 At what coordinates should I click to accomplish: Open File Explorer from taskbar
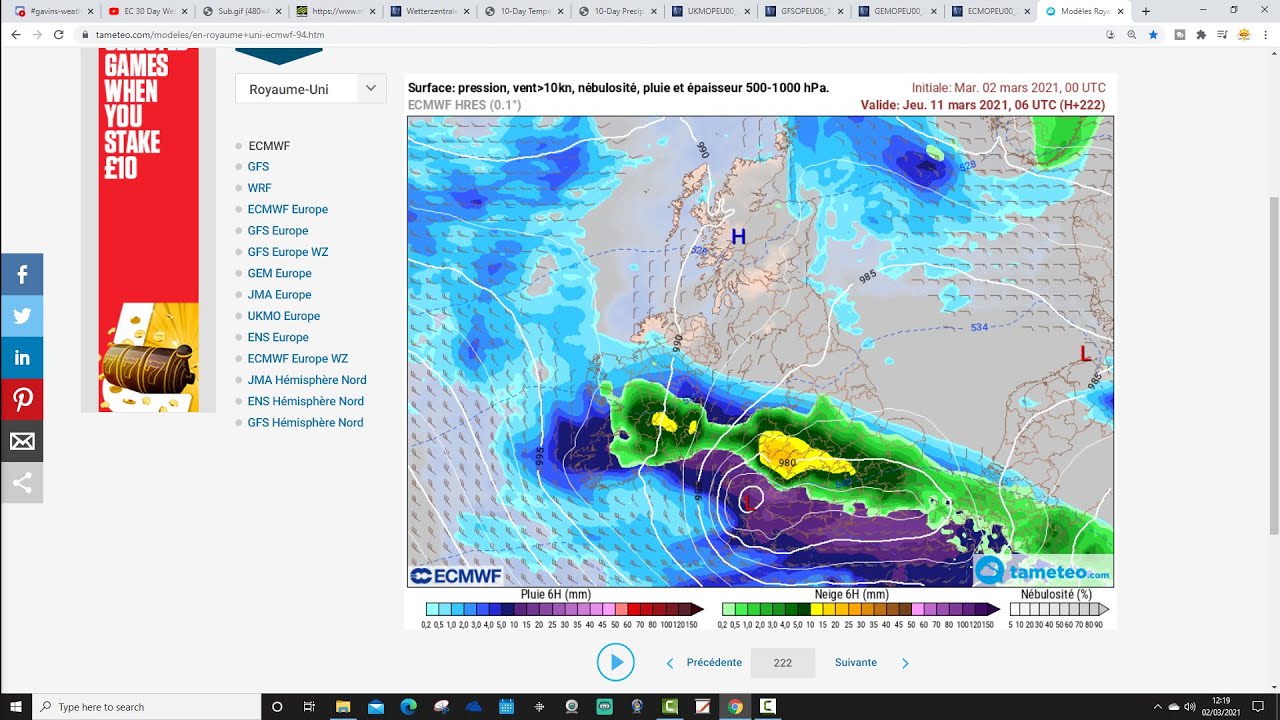pyautogui.click(x=343, y=707)
